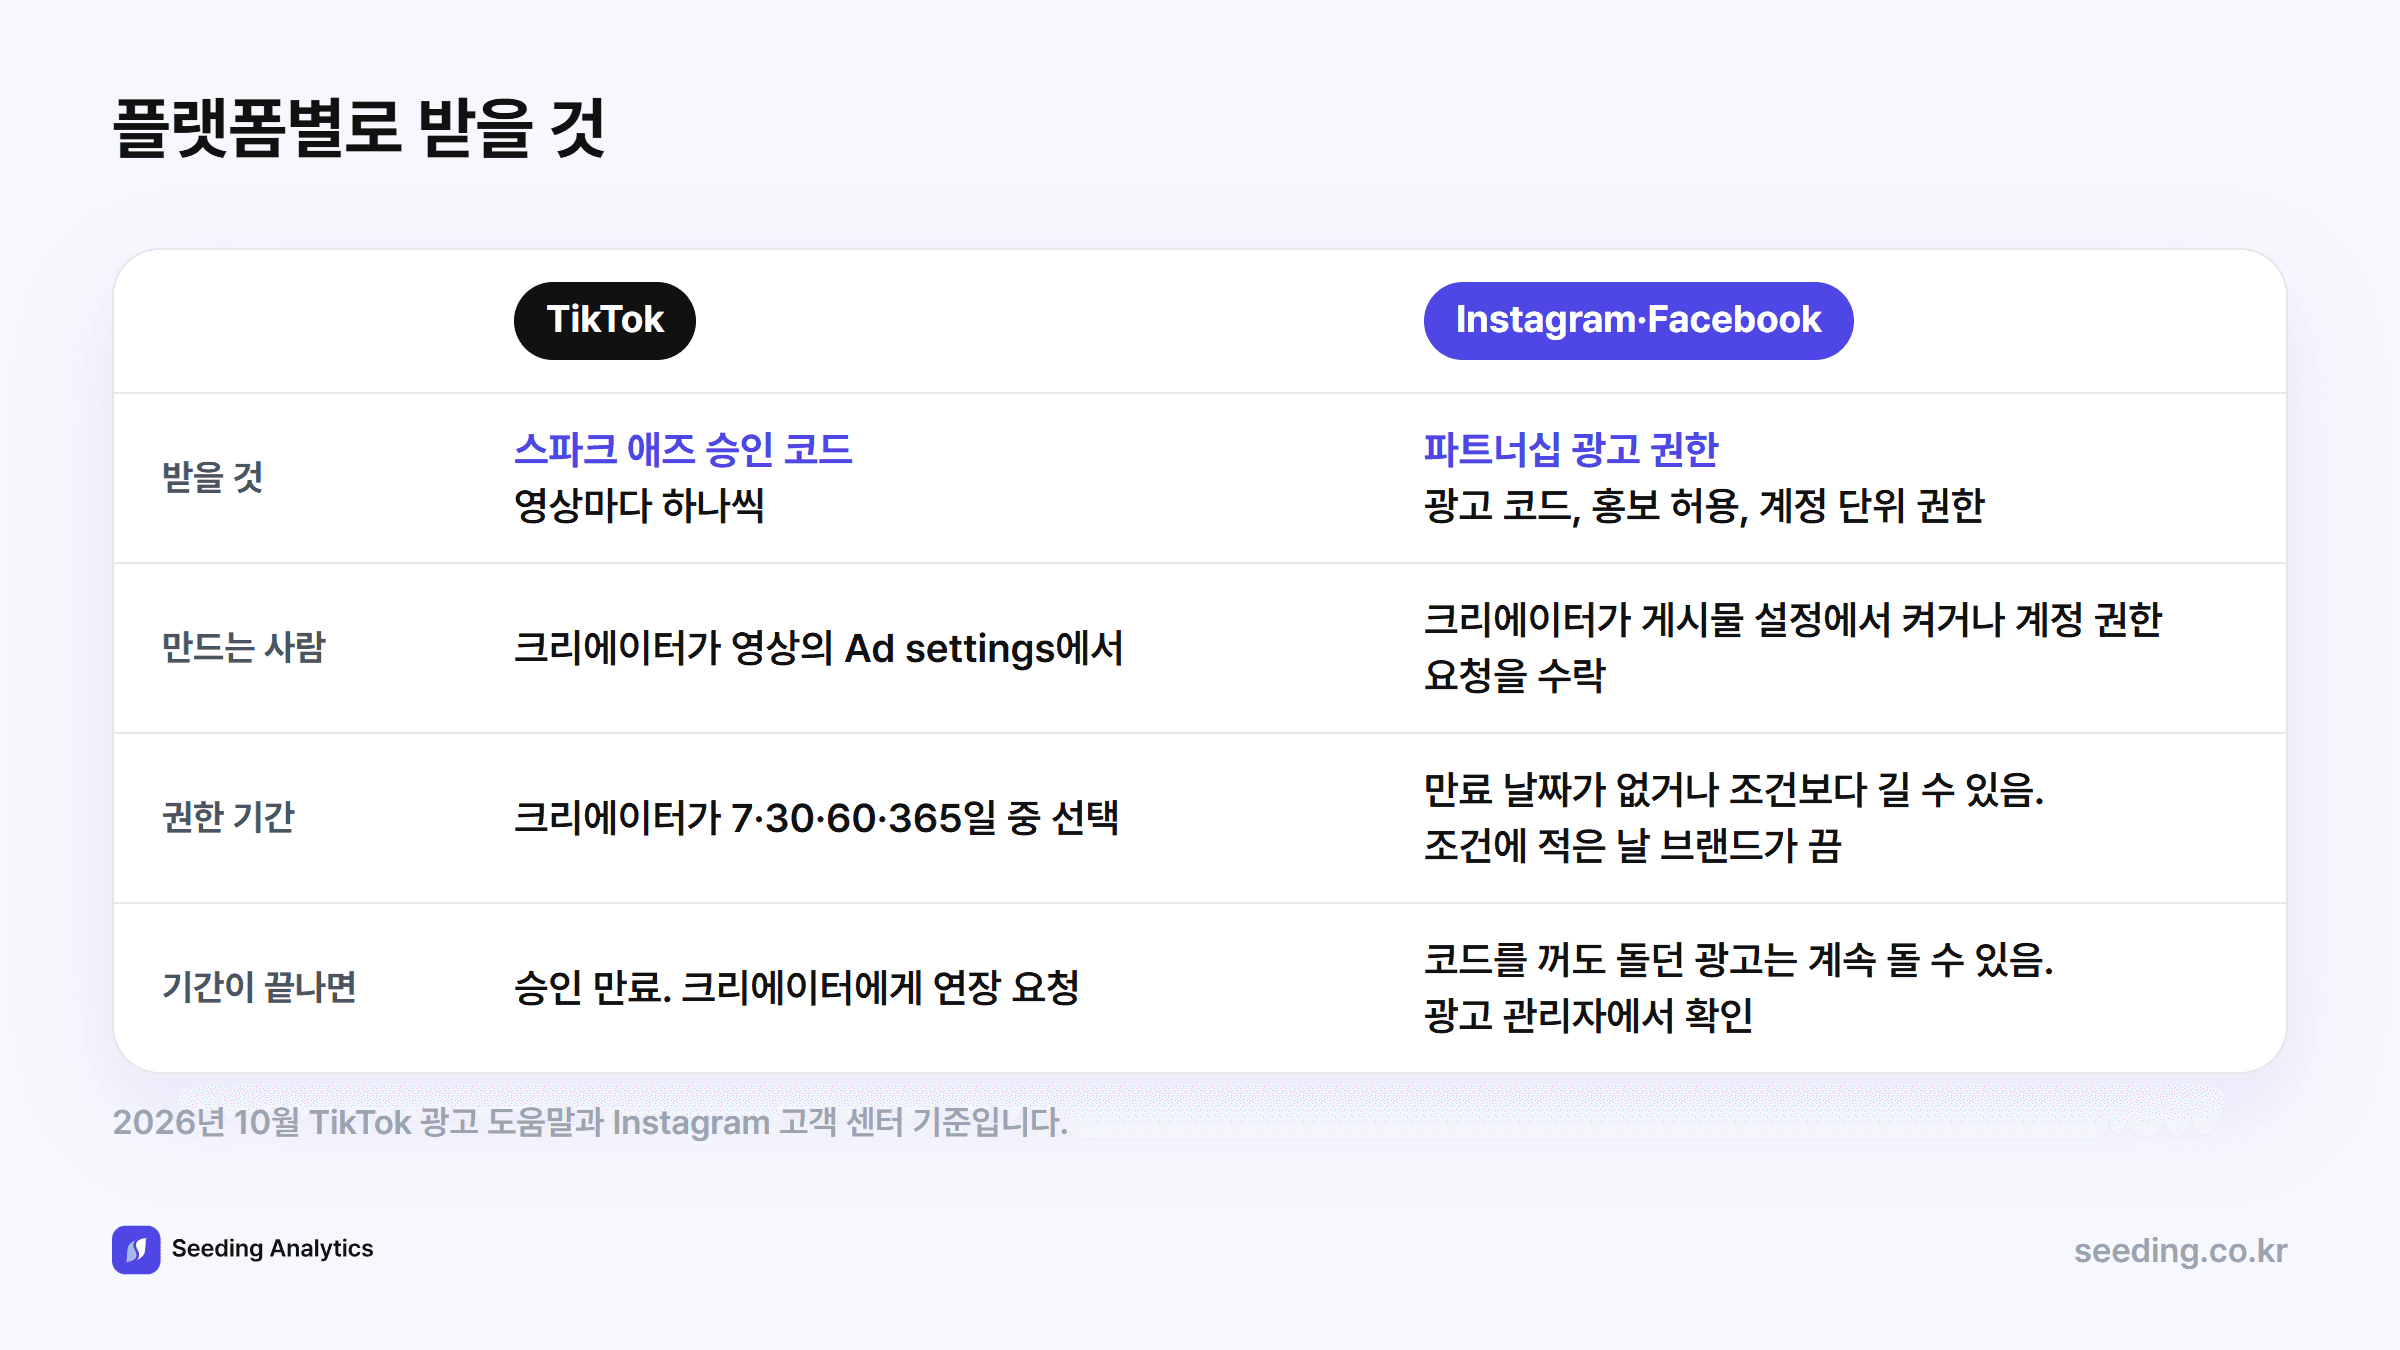Click the Seeding Analytics logo icon
The height and width of the screenshot is (1350, 2400).
pyautogui.click(x=136, y=1249)
